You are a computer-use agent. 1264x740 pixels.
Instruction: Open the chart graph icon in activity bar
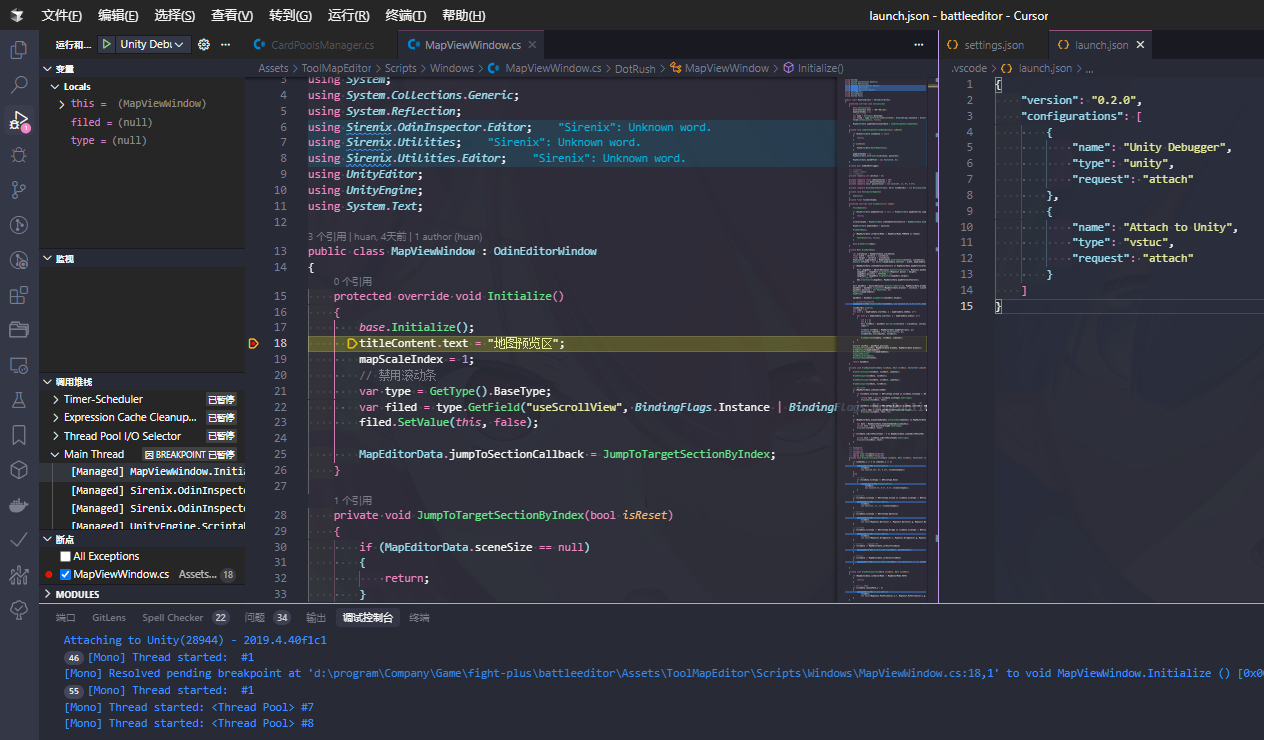(18, 575)
